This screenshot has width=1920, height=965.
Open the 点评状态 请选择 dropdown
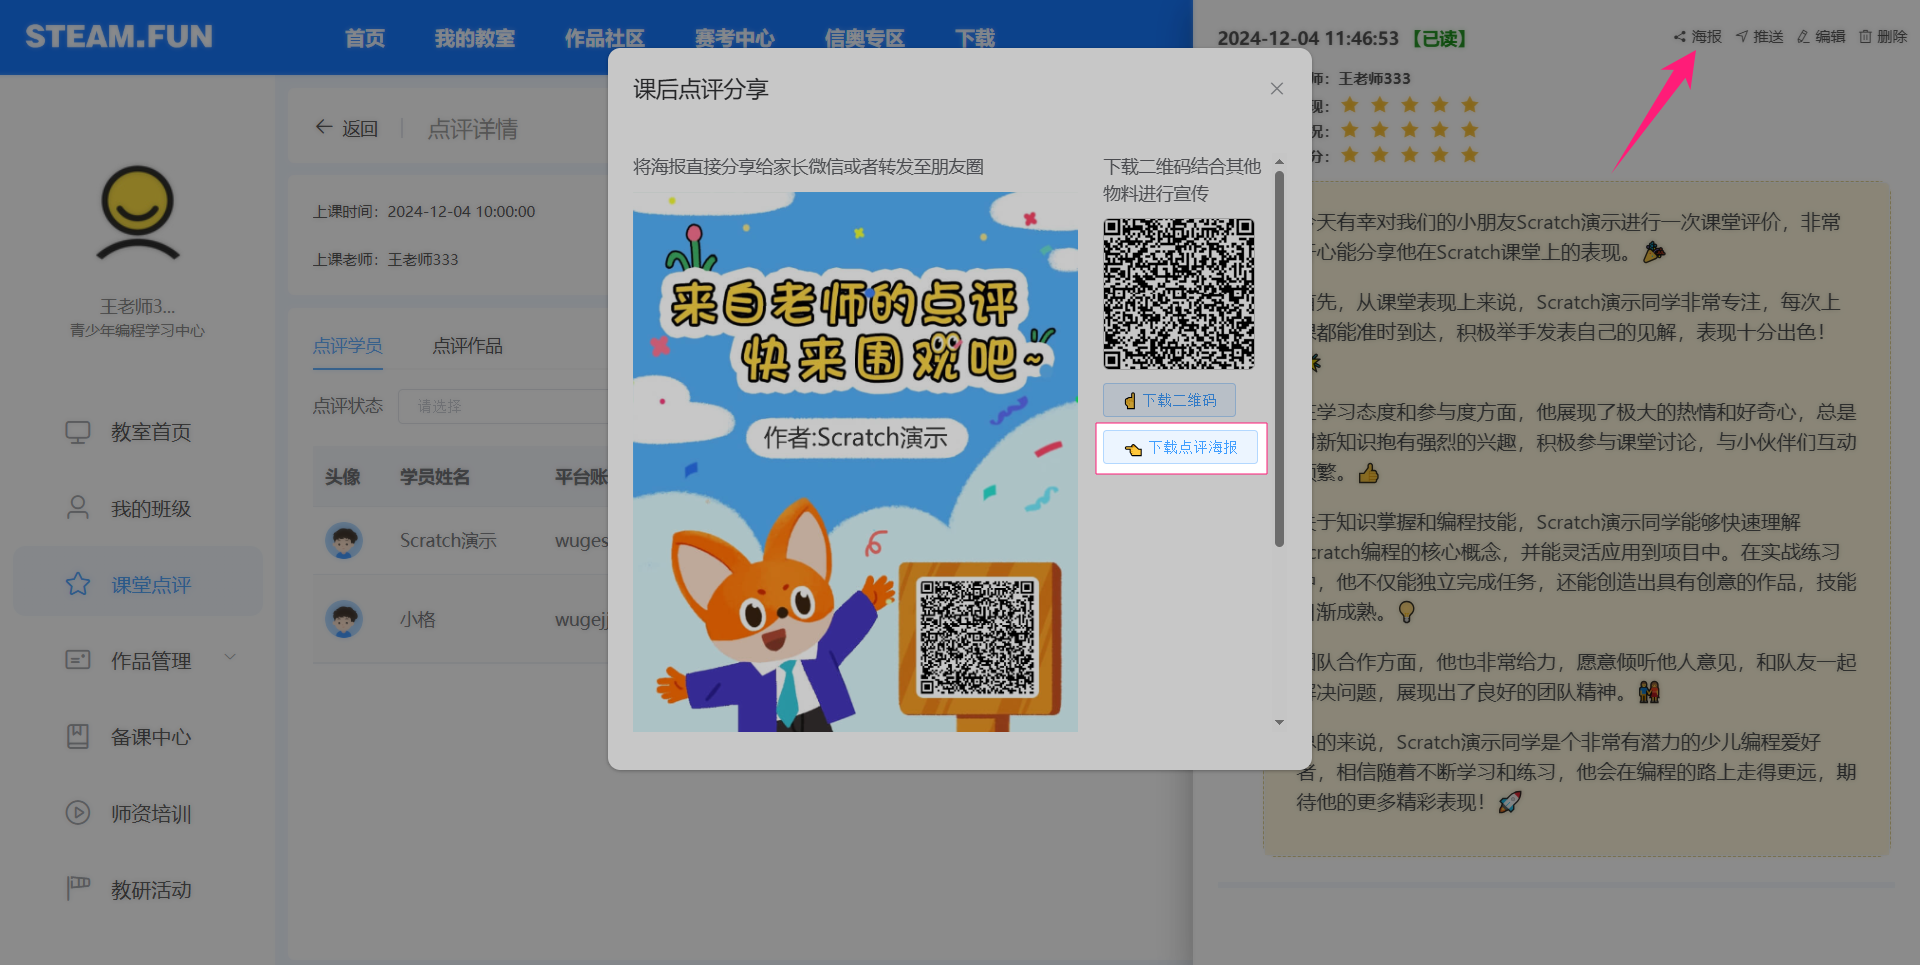[503, 406]
